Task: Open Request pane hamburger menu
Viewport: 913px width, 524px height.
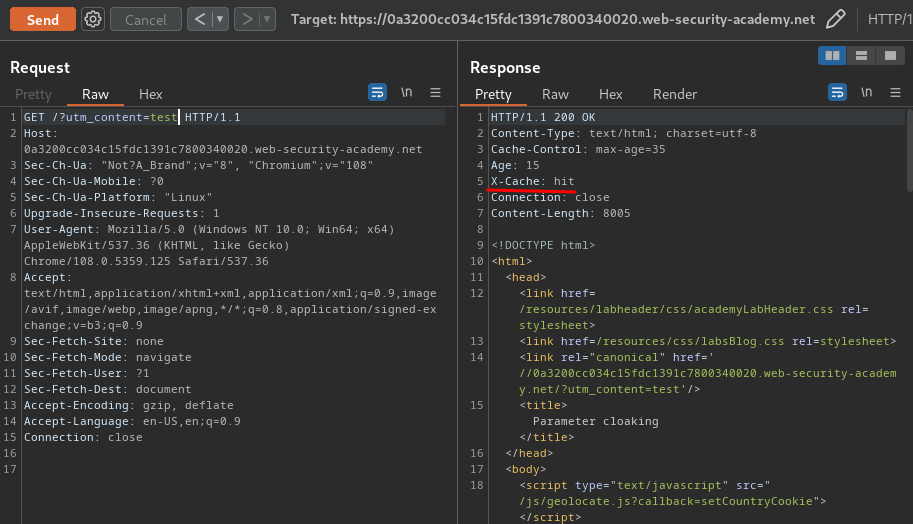Action: point(435,92)
